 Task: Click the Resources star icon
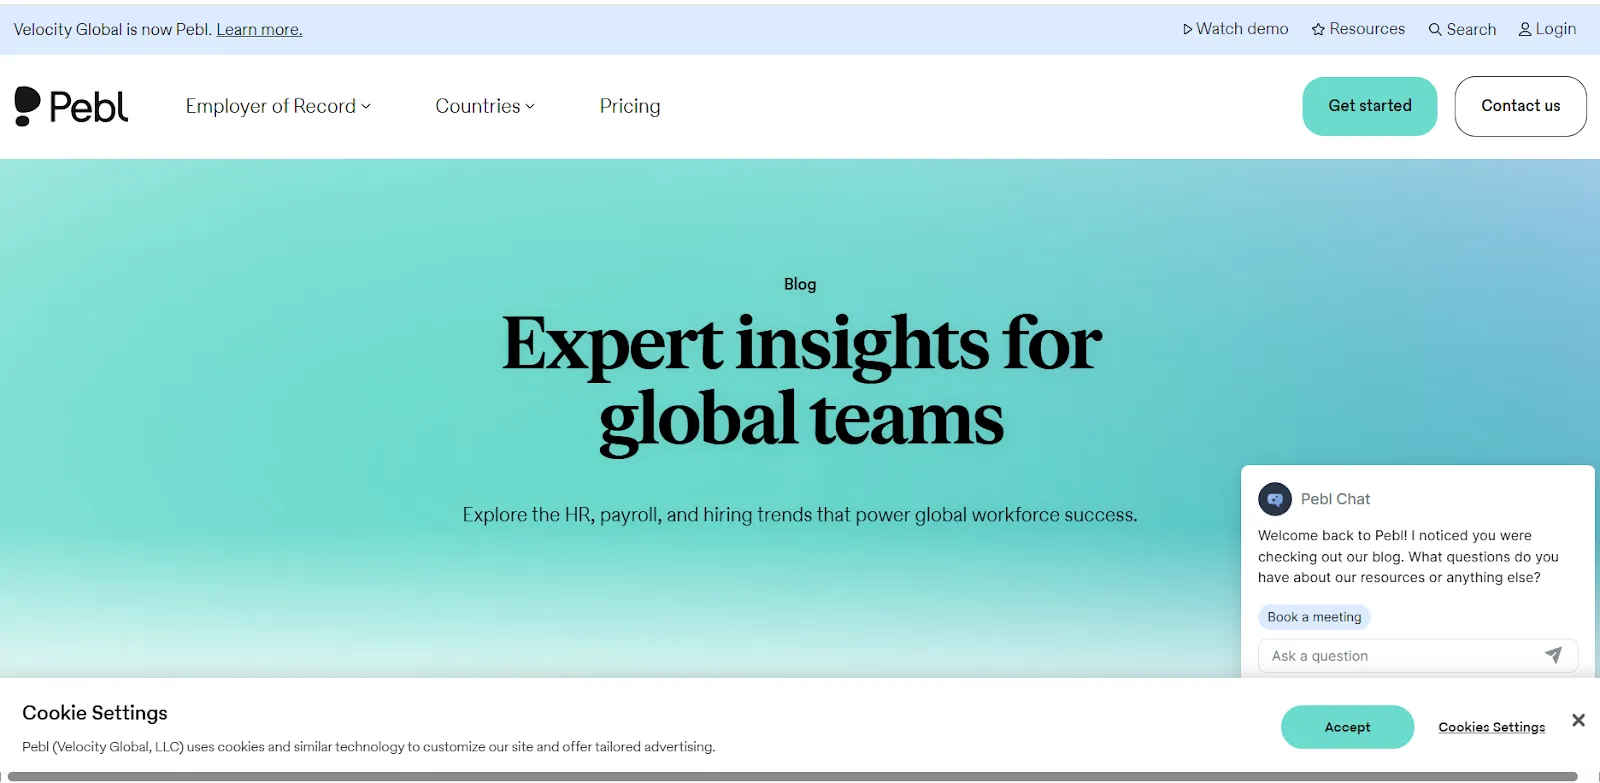1318,30
